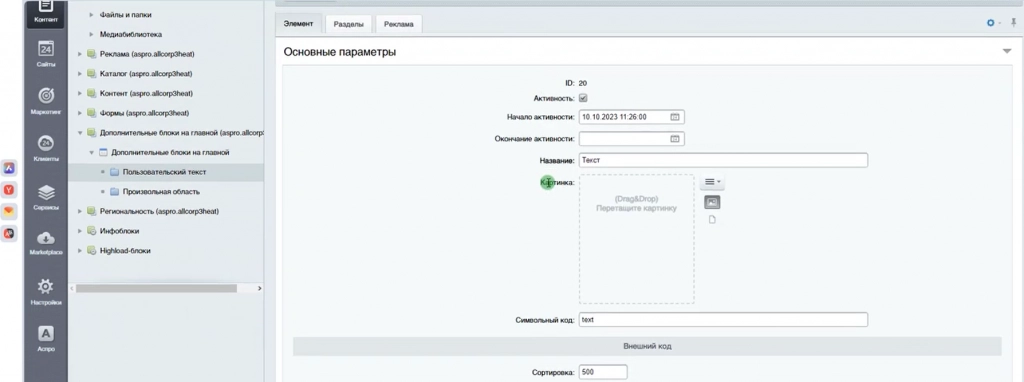Collapse Дополнительные блоки на главной (aspro) node

point(80,133)
